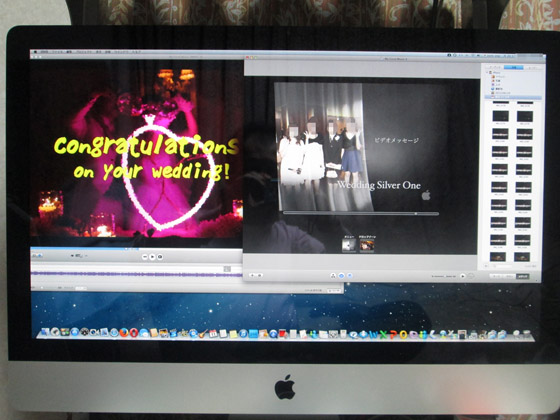Click the DVD menu scrubber bar
The image size is (560, 420).
(x=361, y=214)
